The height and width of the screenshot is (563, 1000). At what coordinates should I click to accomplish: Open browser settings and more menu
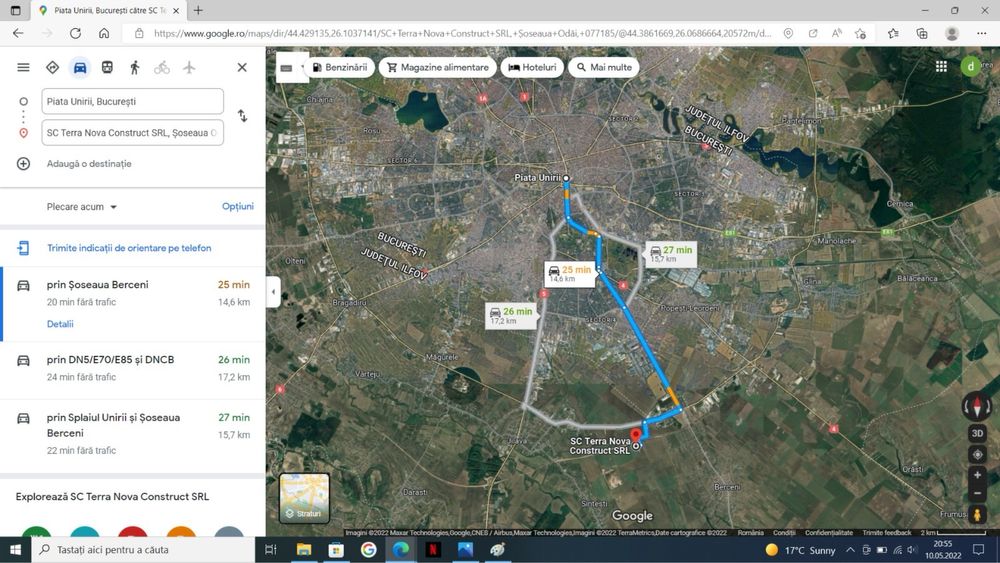pos(982,33)
